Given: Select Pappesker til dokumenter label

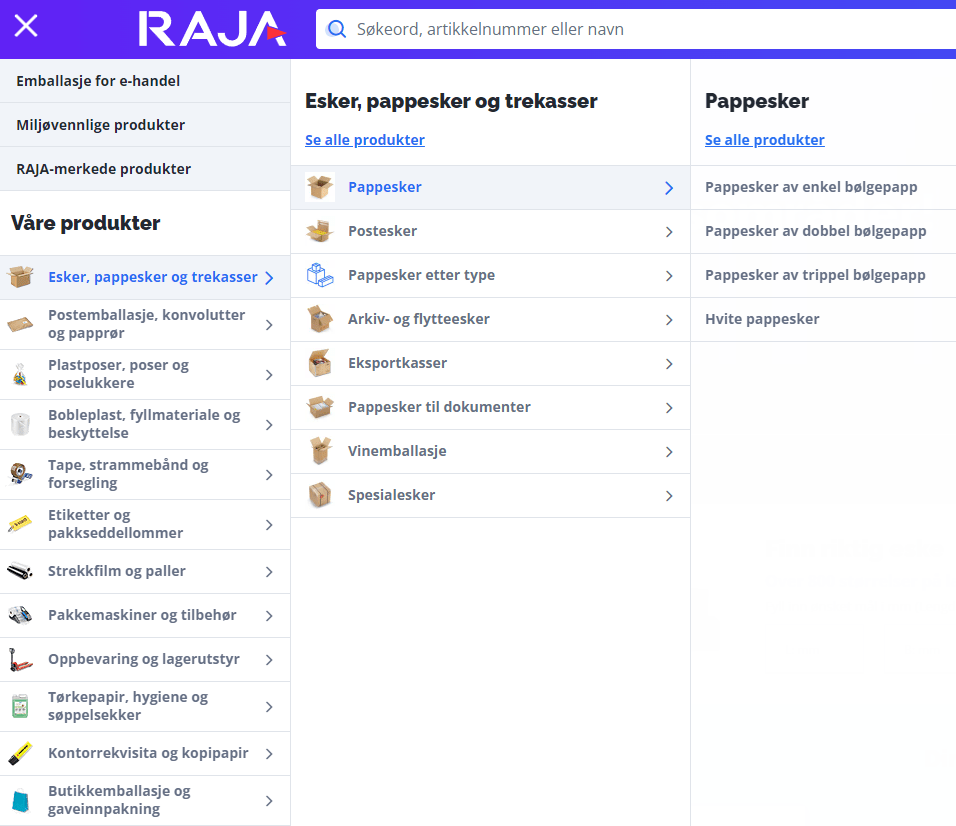Looking at the screenshot, I should click(439, 407).
